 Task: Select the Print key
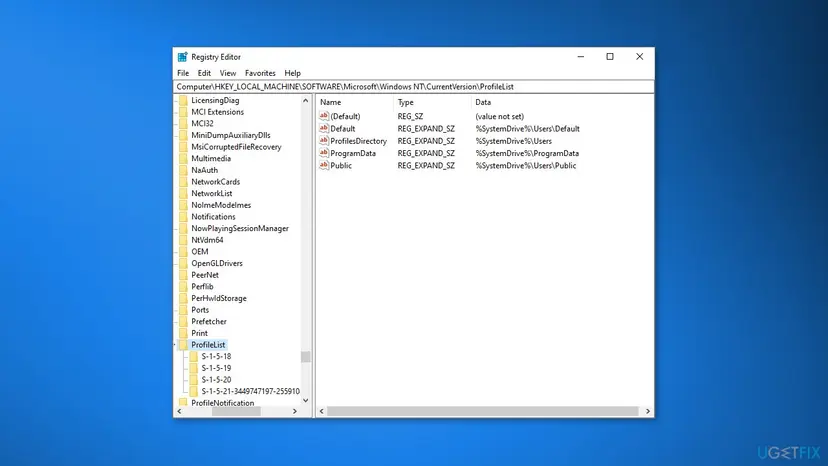(x=199, y=333)
